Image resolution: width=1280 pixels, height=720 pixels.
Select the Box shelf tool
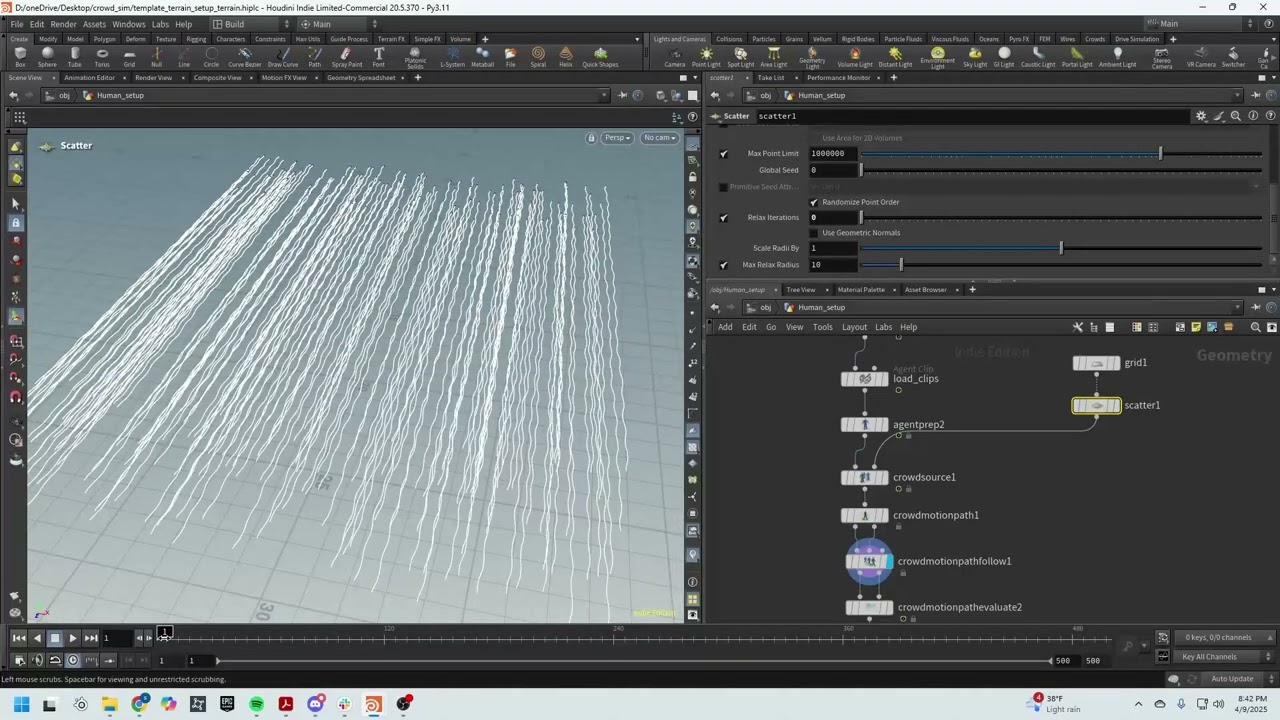click(x=20, y=57)
